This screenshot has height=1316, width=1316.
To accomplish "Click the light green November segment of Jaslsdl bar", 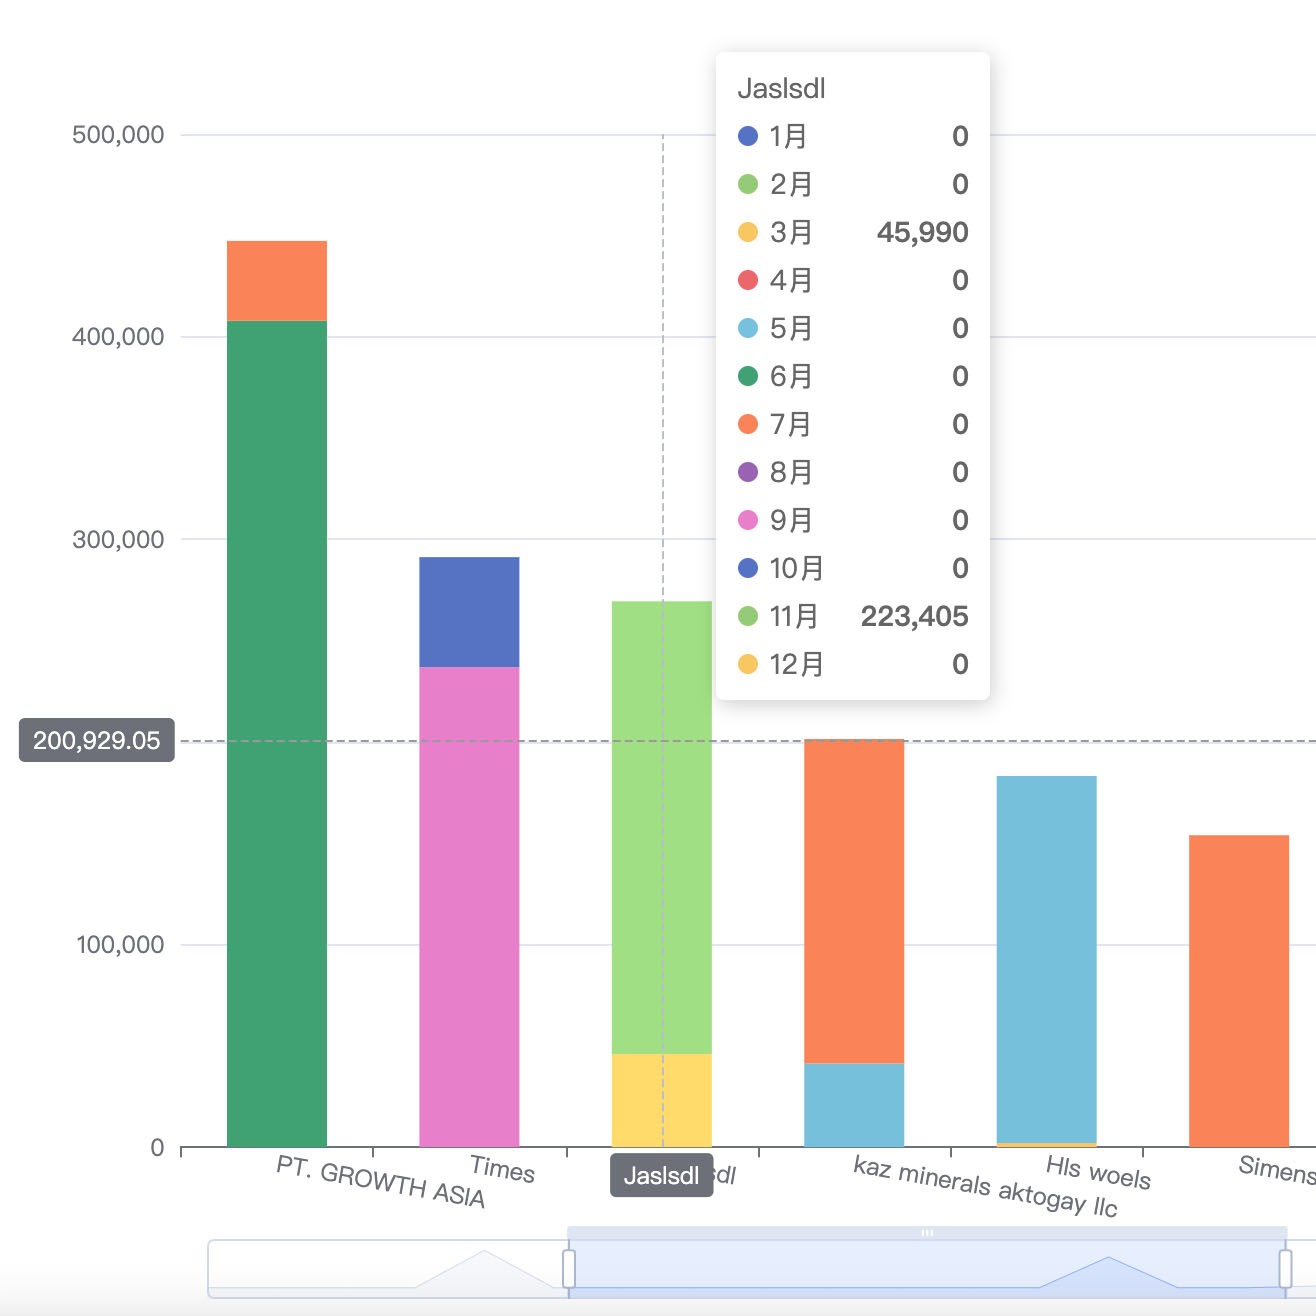I will [x=661, y=827].
